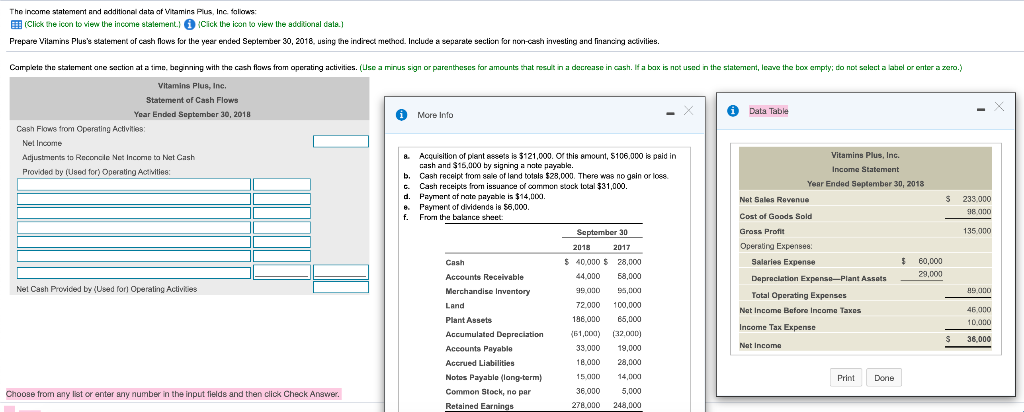Click Total Operating Expenses value 89,000
Screen dimensions: 1024x412
point(979,291)
